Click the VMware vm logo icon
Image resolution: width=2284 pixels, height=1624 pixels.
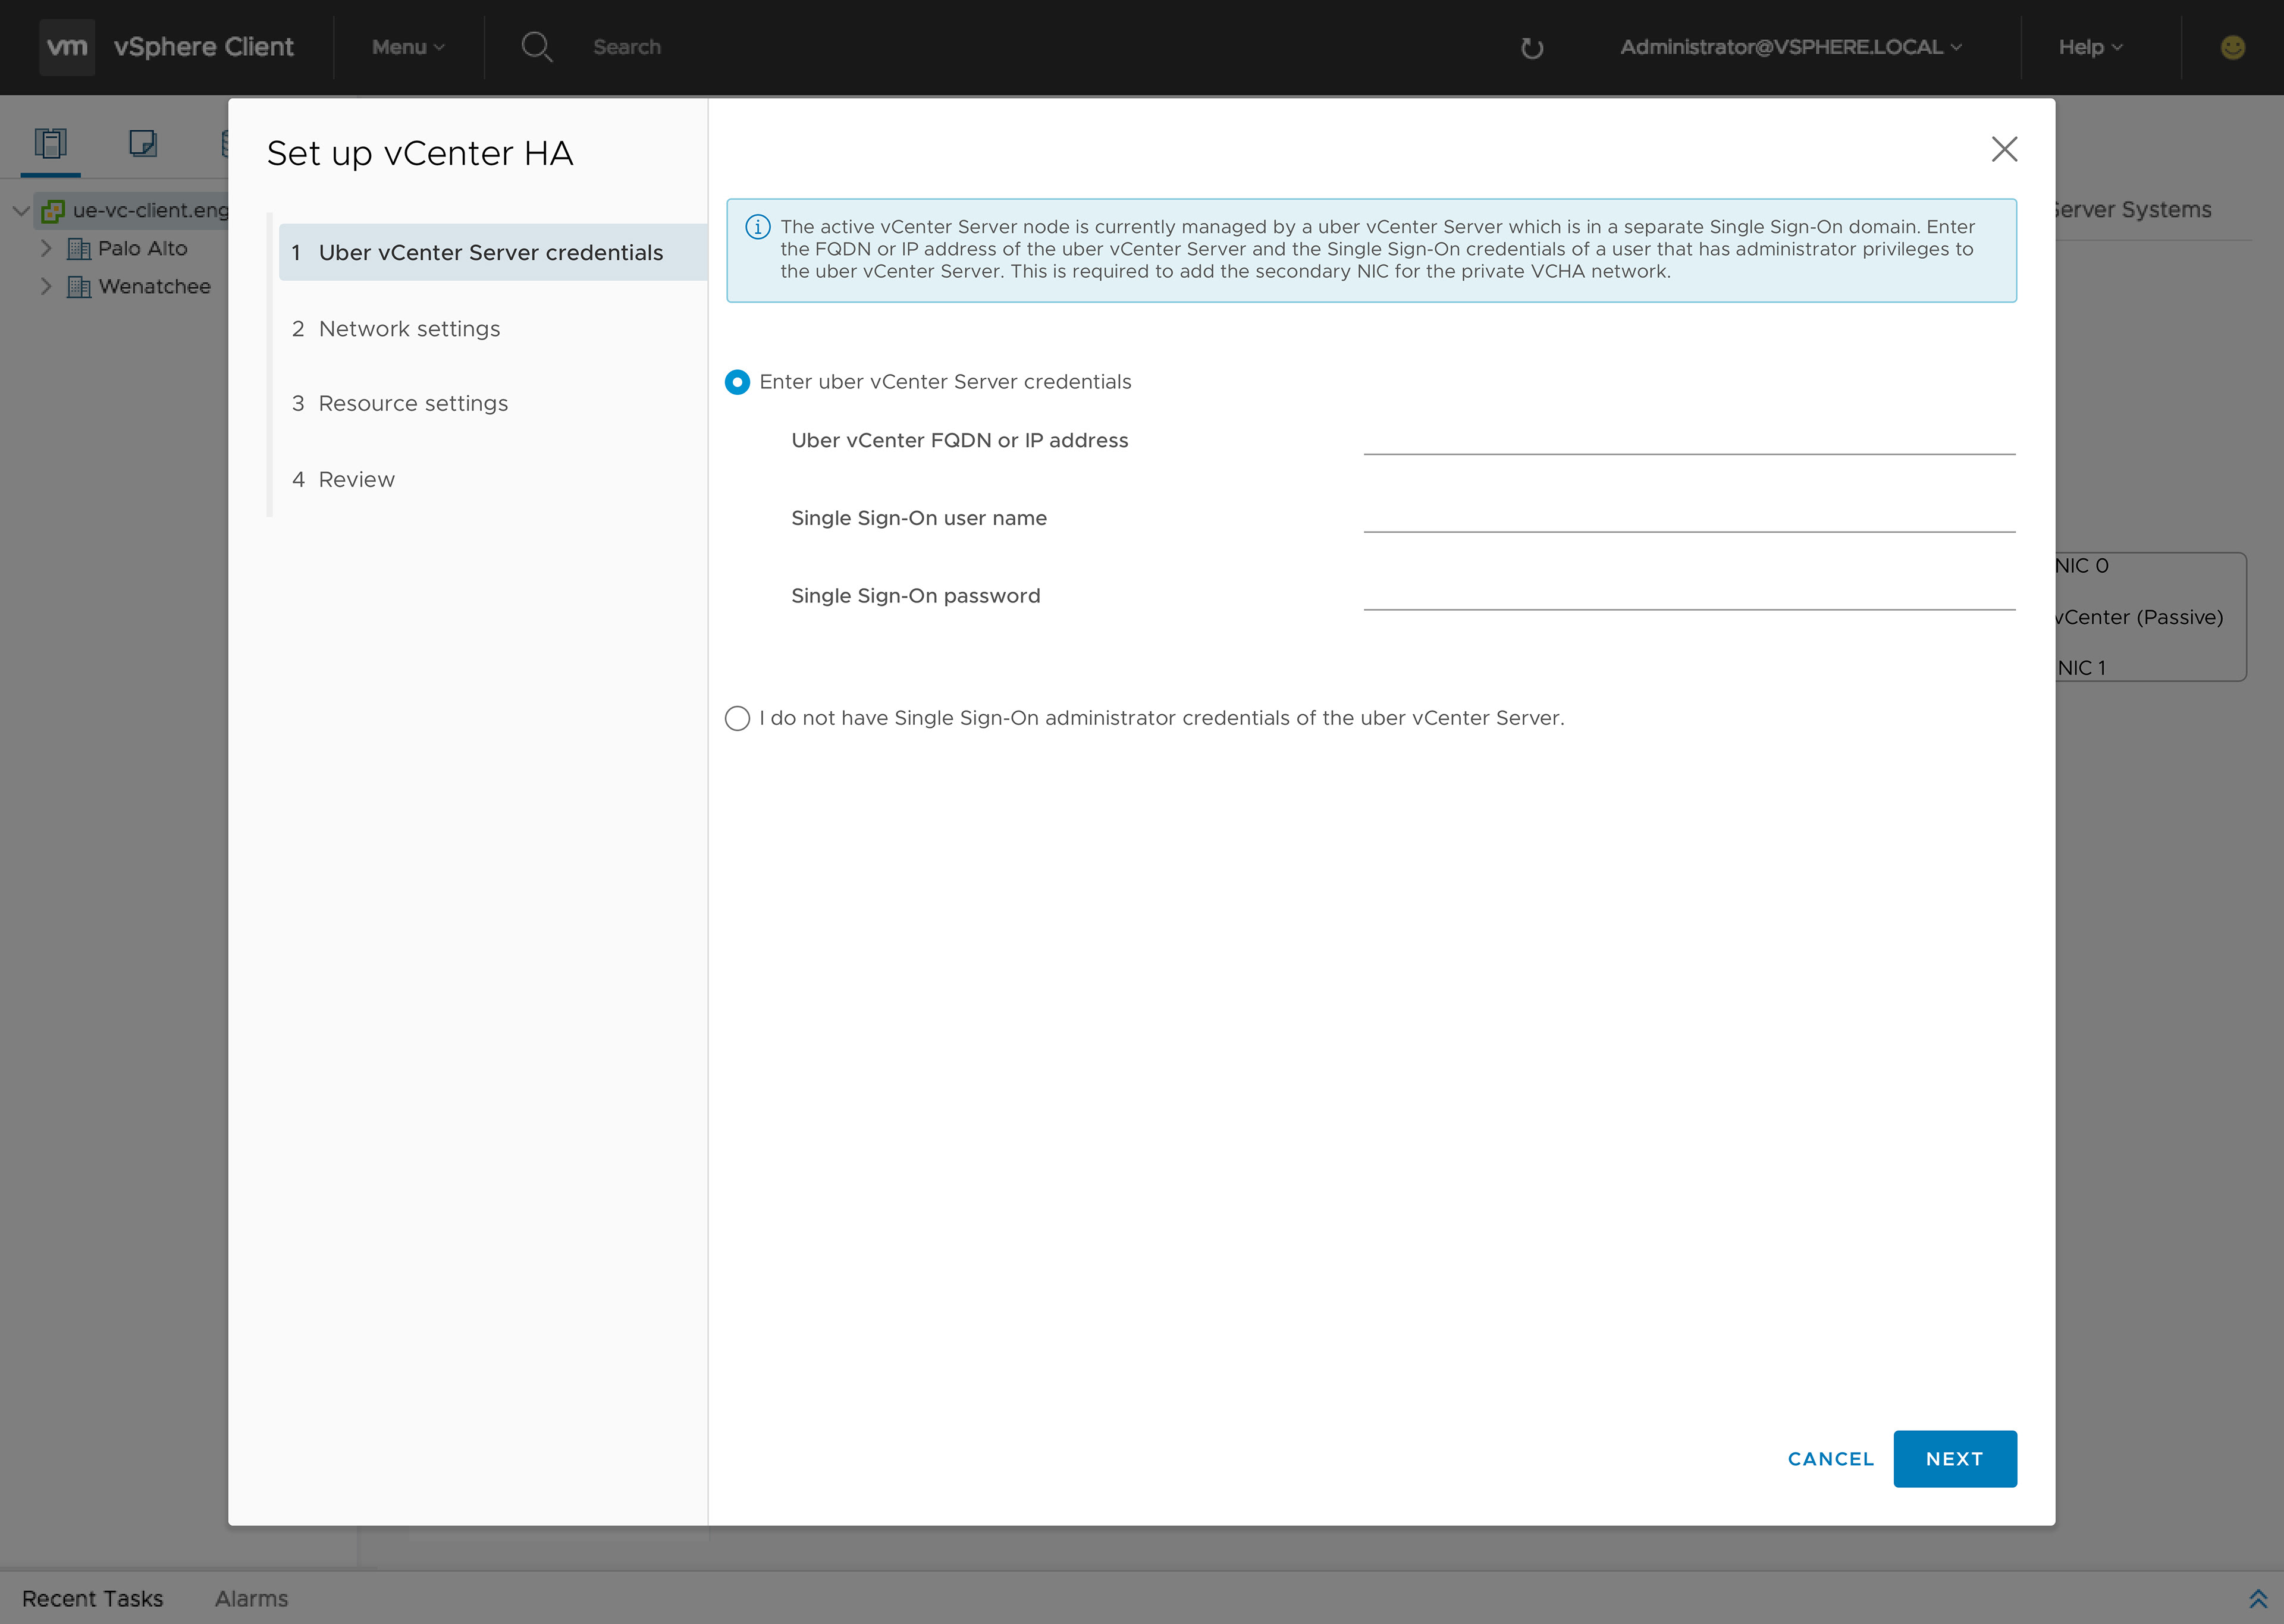pyautogui.click(x=67, y=47)
